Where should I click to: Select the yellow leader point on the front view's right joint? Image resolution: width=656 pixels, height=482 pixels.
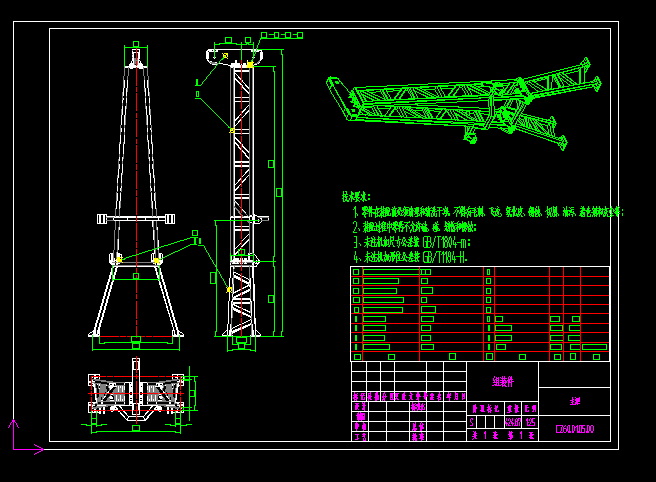point(156,261)
